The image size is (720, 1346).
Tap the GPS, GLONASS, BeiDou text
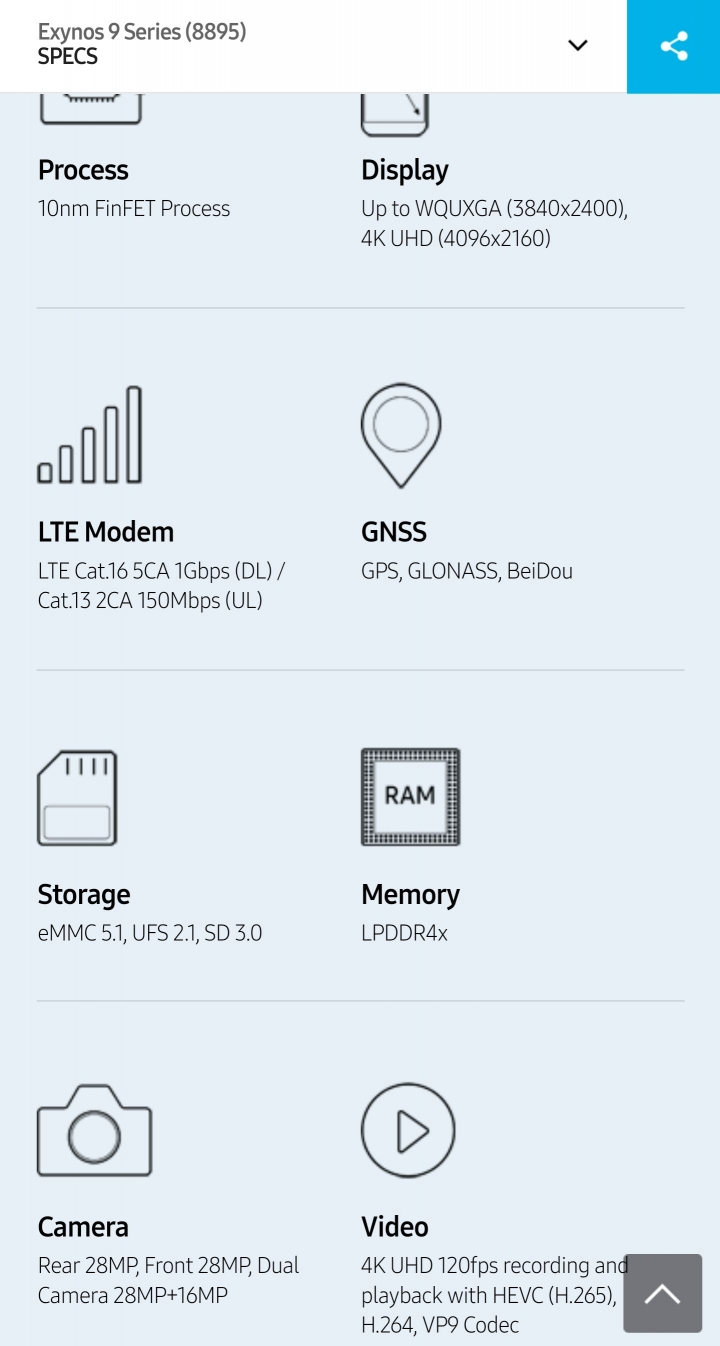coord(467,571)
